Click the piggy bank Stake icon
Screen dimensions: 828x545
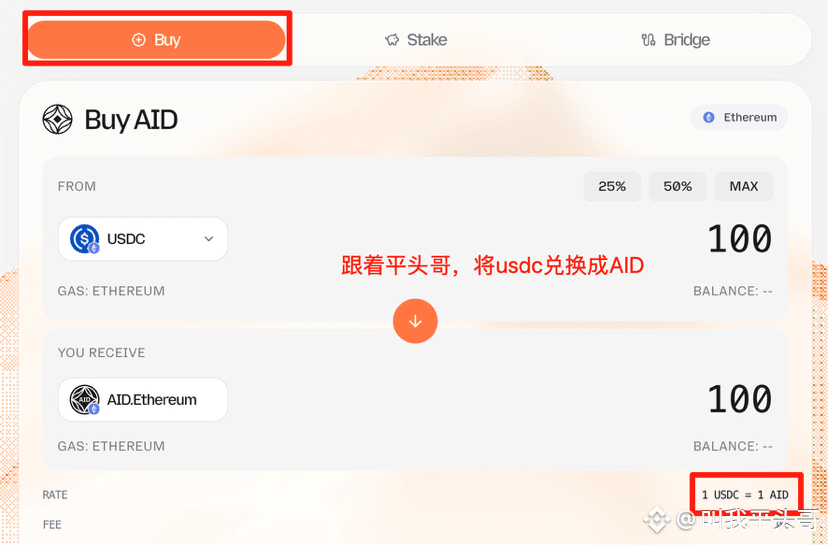[392, 40]
